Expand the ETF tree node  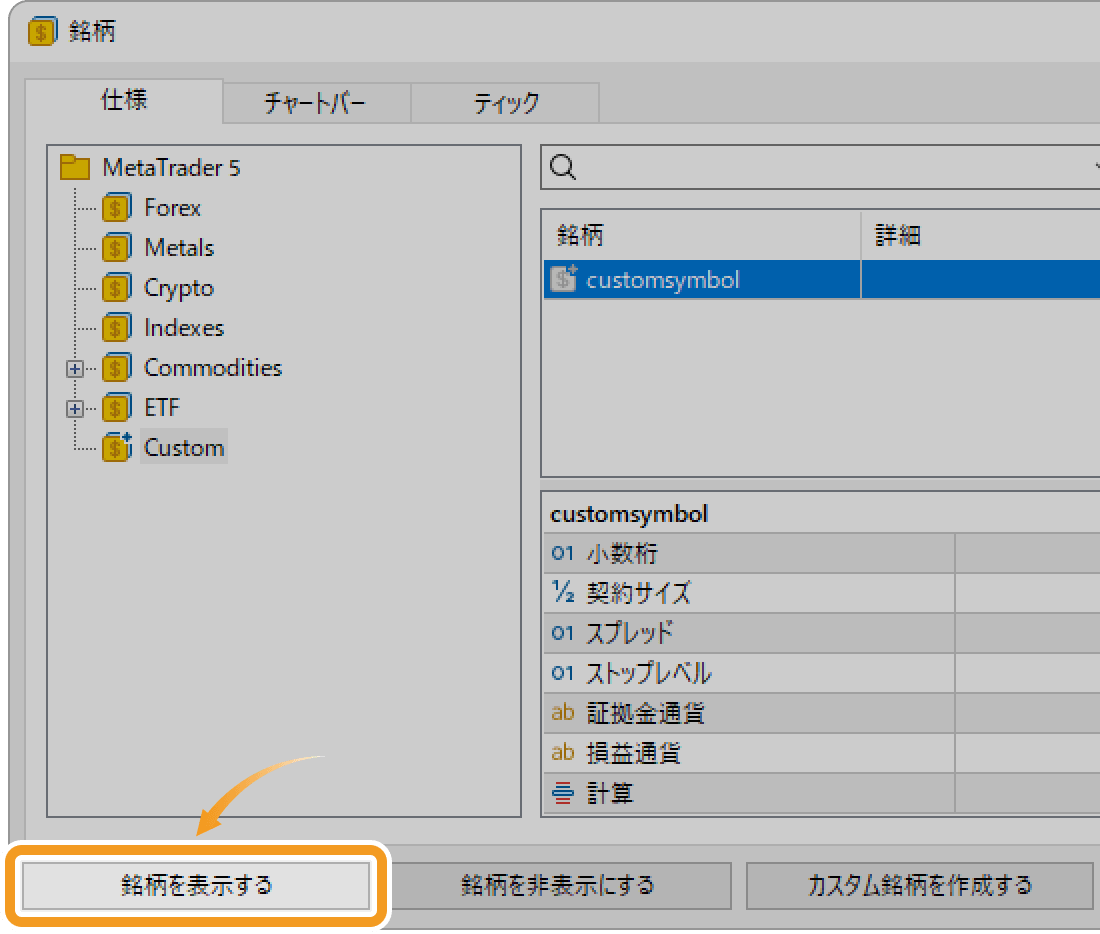(x=75, y=408)
